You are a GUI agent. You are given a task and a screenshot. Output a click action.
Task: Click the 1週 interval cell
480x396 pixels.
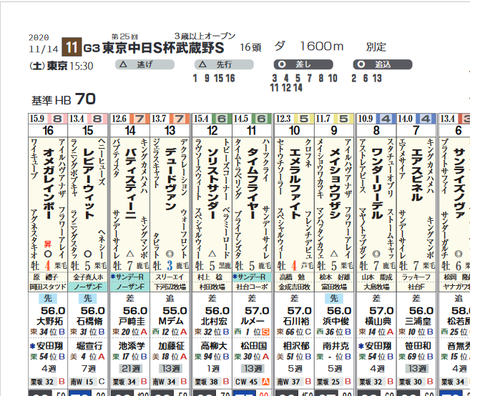(x=213, y=369)
